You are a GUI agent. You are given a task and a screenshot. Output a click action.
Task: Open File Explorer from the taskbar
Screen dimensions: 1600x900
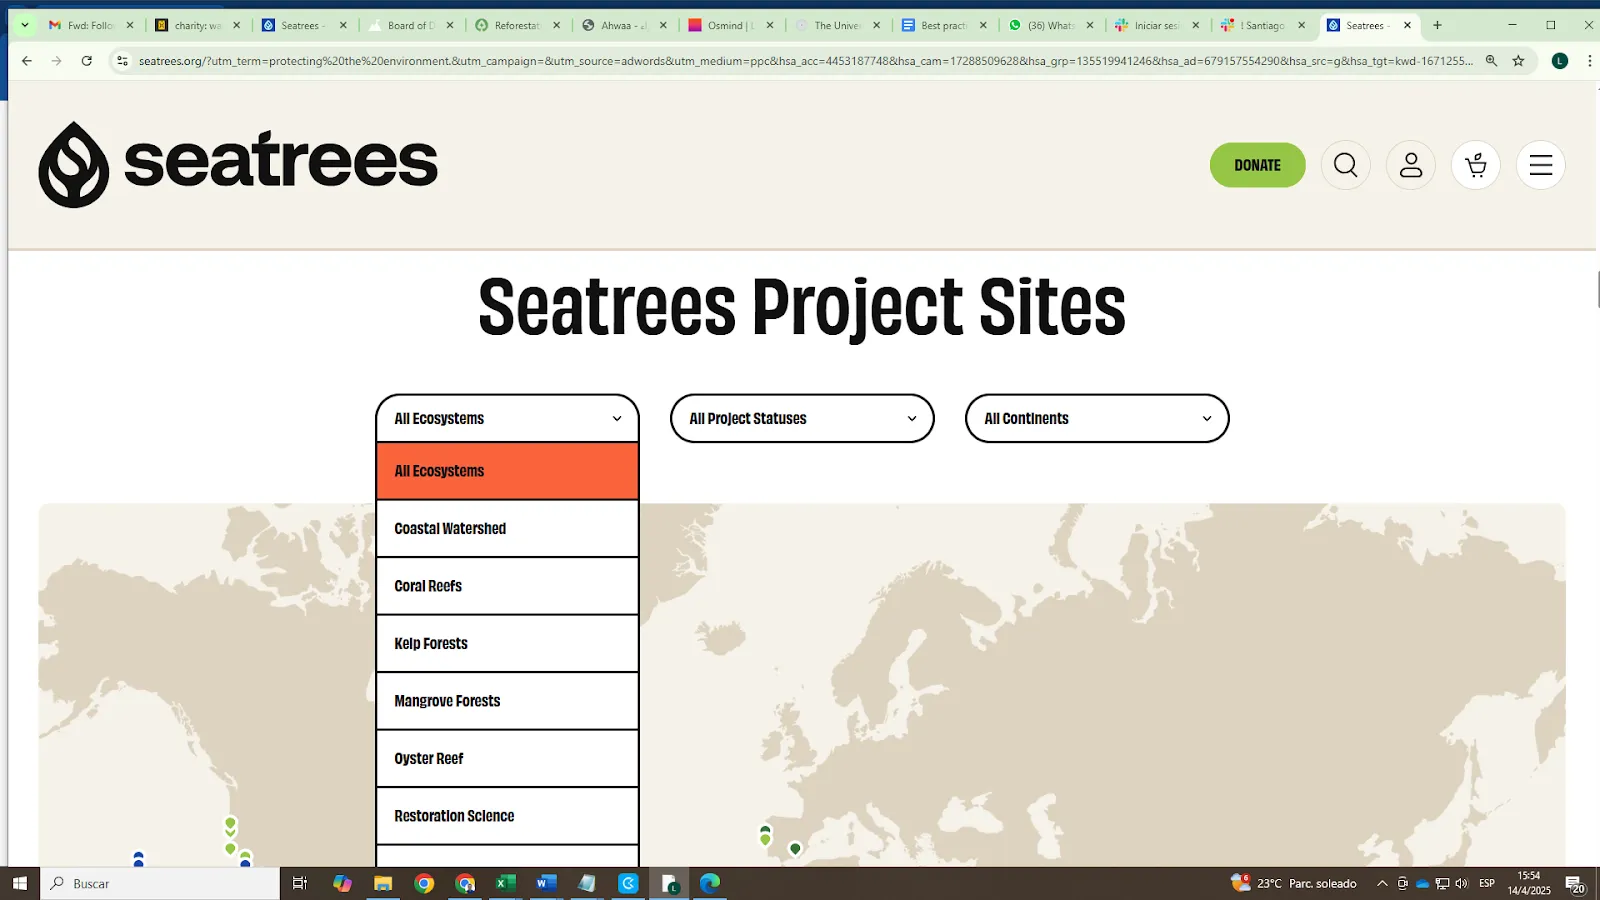[x=383, y=883]
